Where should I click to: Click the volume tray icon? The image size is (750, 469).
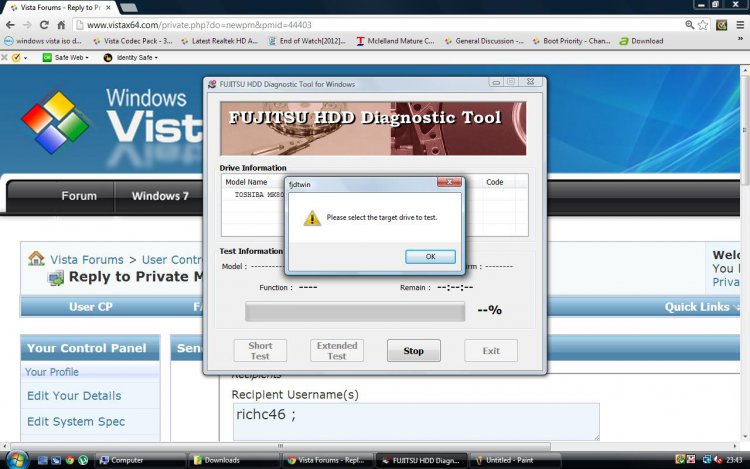[x=718, y=459]
